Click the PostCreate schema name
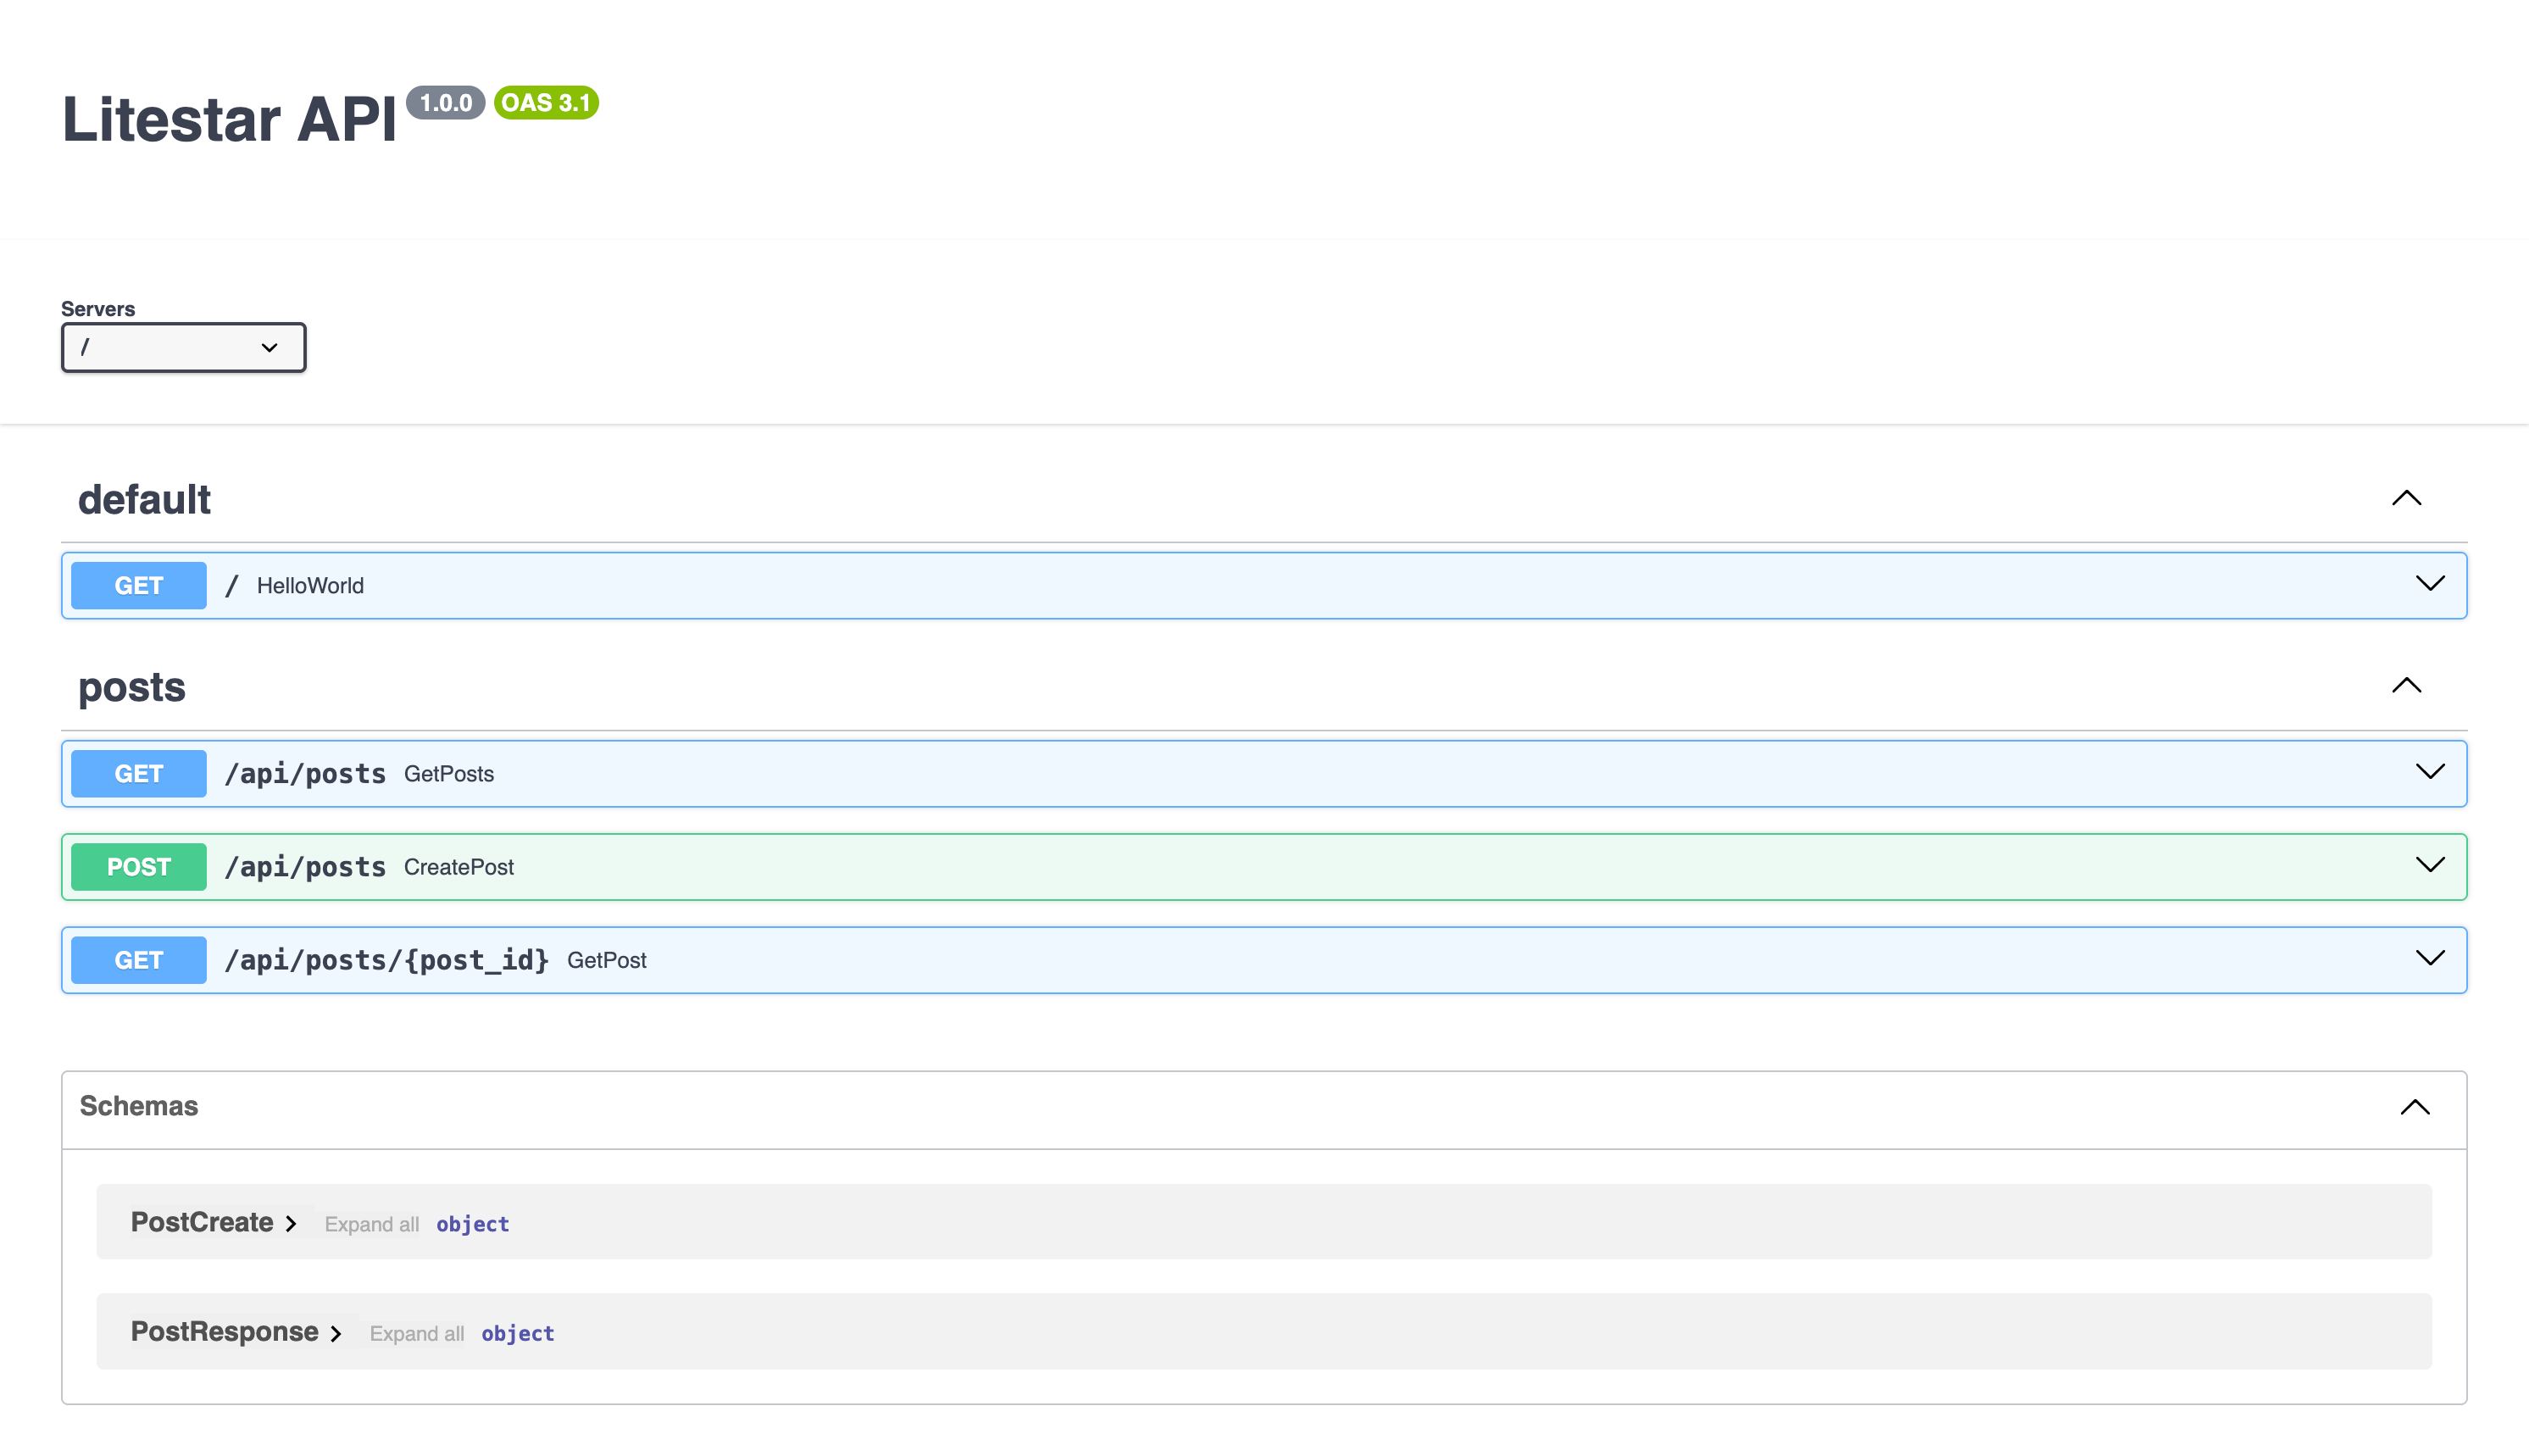Viewport: 2529px width, 1456px height. coord(202,1222)
